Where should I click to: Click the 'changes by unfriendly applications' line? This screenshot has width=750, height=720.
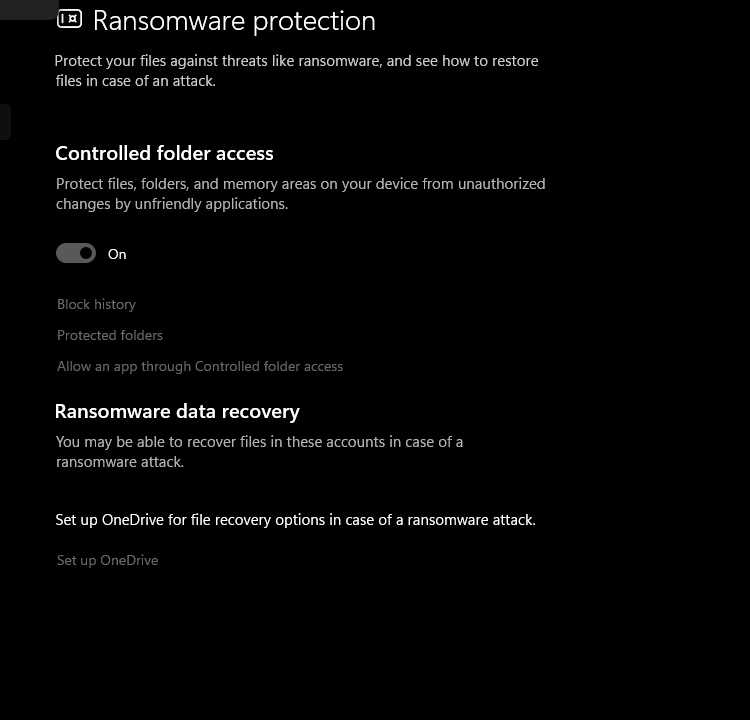pyautogui.click(x=172, y=204)
